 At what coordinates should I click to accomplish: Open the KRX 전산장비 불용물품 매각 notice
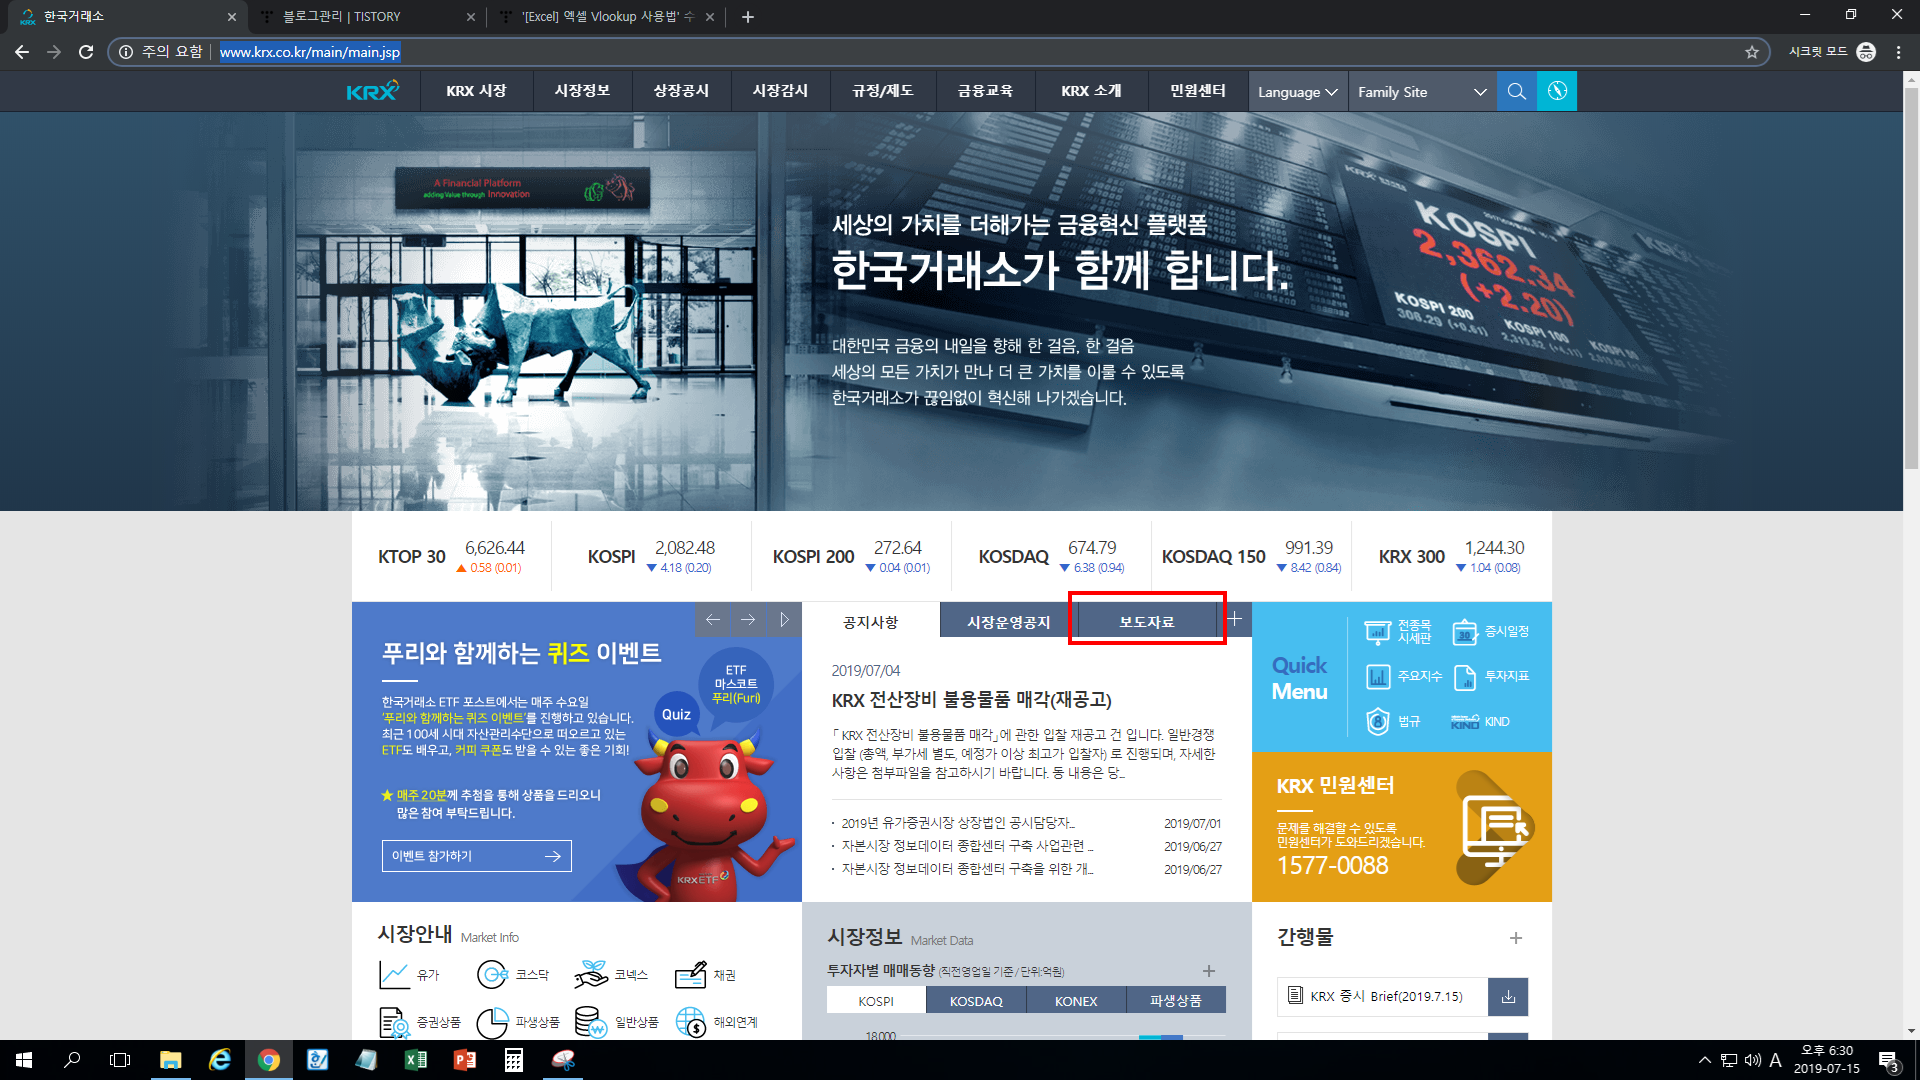coord(971,700)
